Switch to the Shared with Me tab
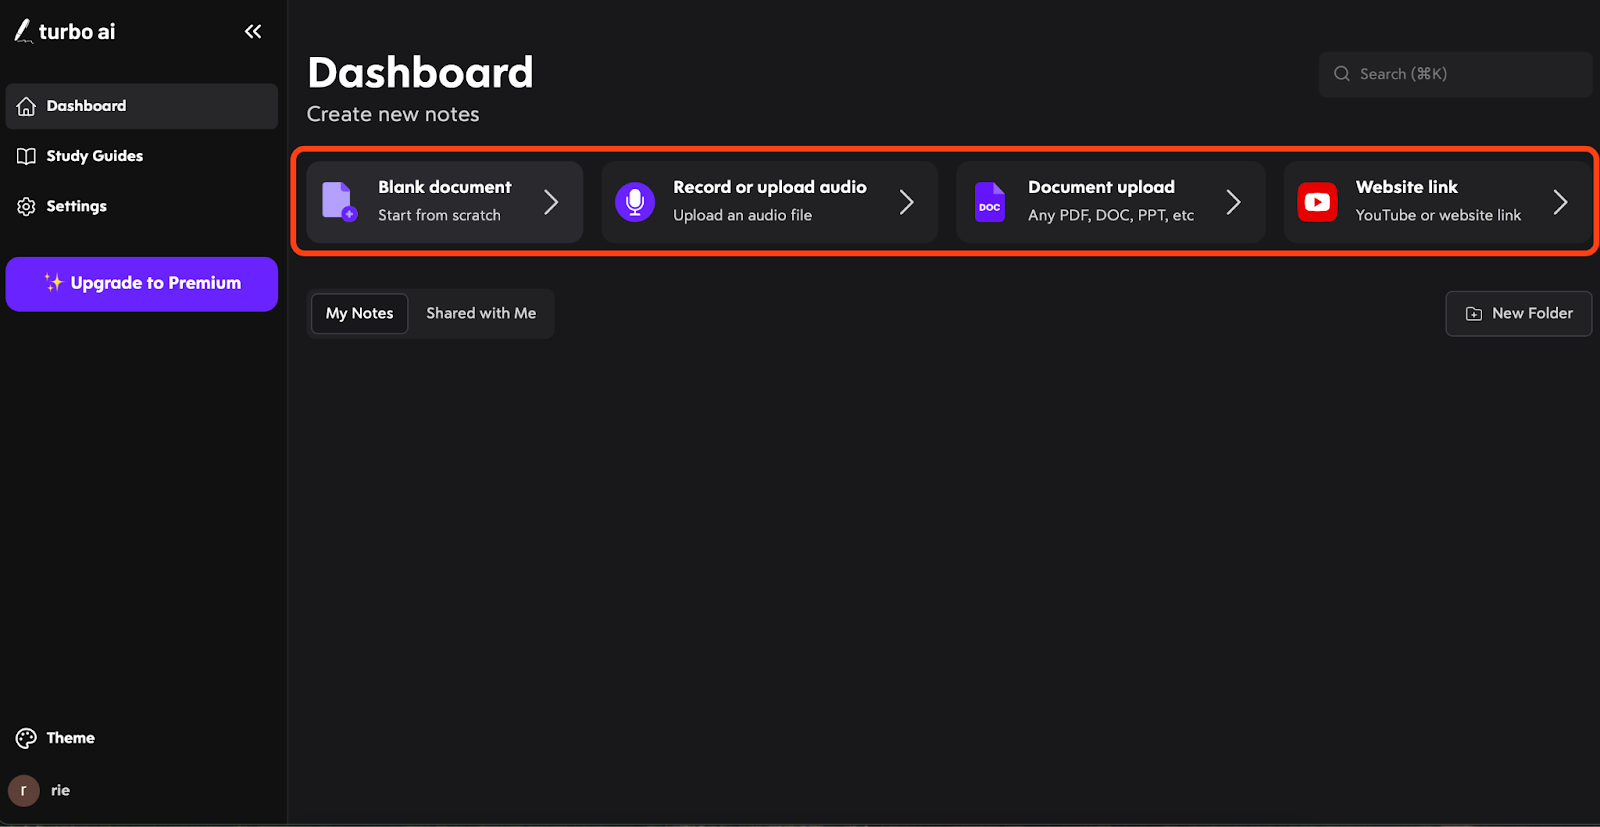The height and width of the screenshot is (827, 1600). tap(481, 313)
